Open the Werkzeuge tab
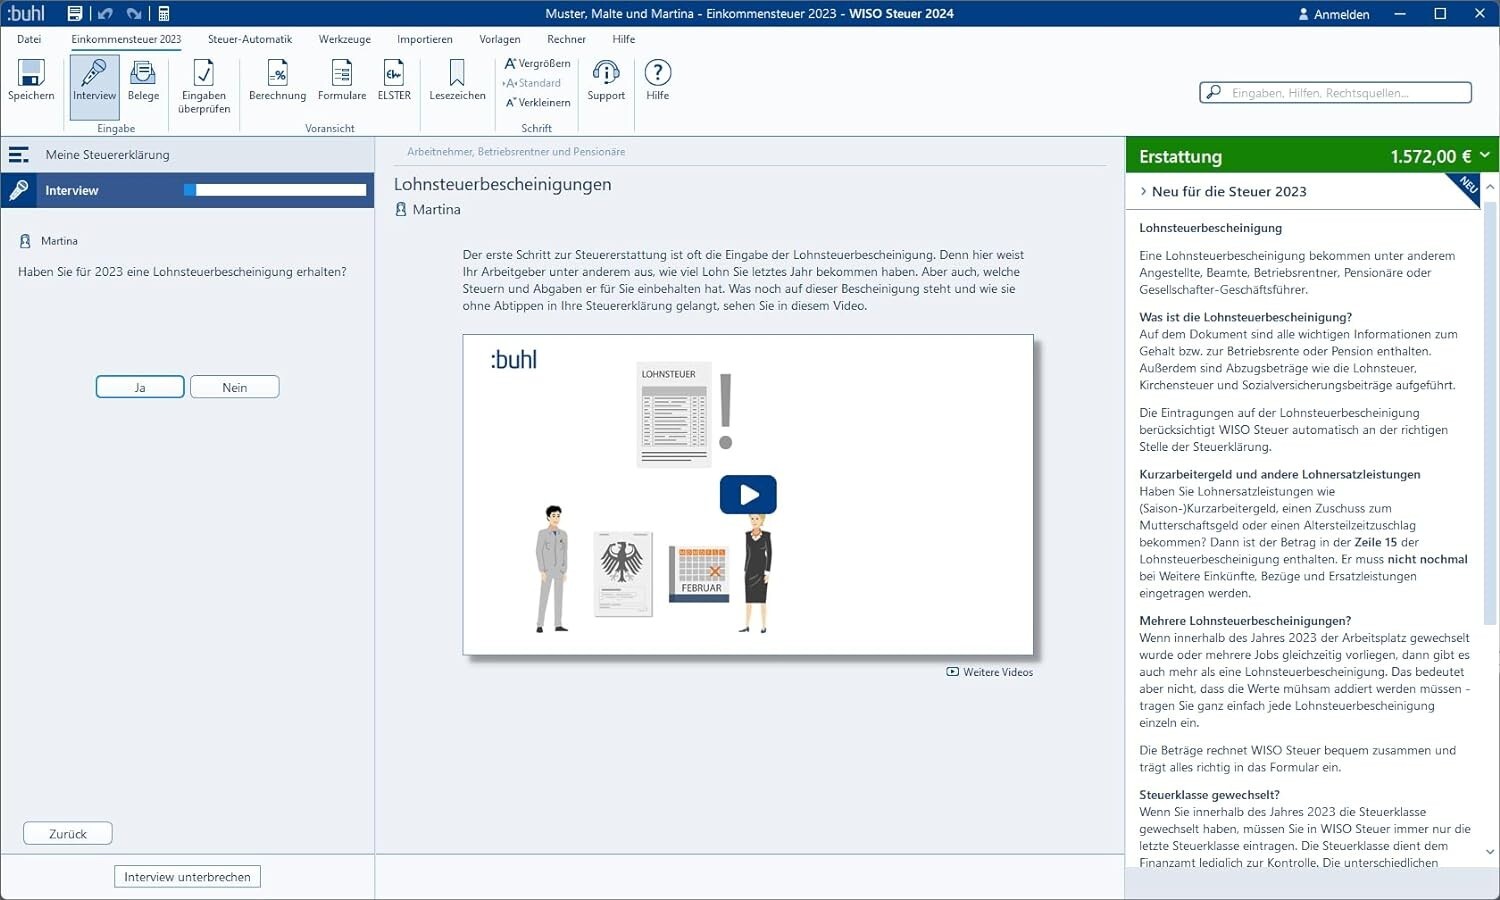1500x900 pixels. point(345,39)
